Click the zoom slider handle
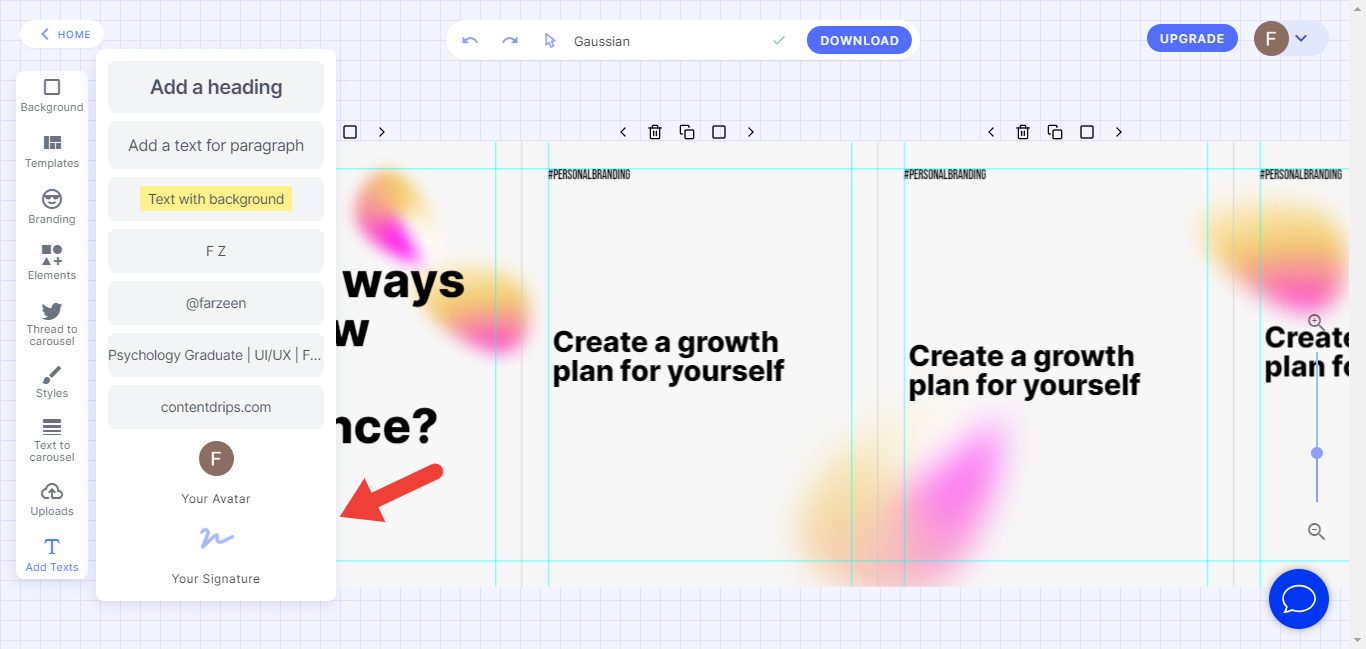Screen dimensions: 1366x649 [1317, 453]
